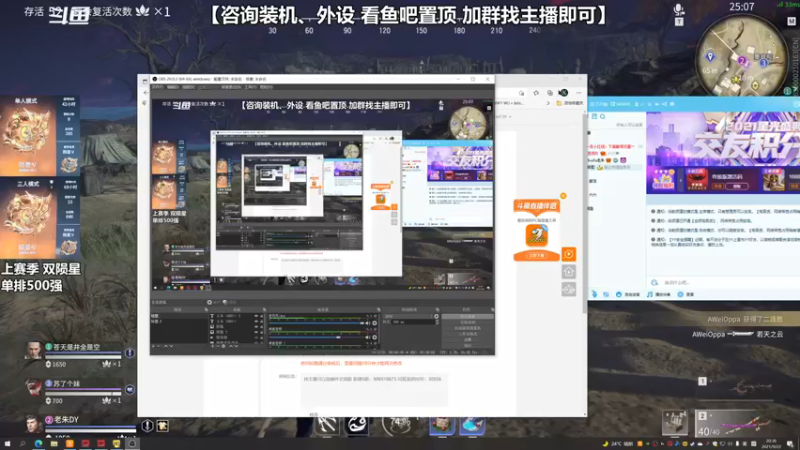Open the 游戏收藏夹 favorites folder
Viewport: 800px width, 450px height.
coord(570,103)
